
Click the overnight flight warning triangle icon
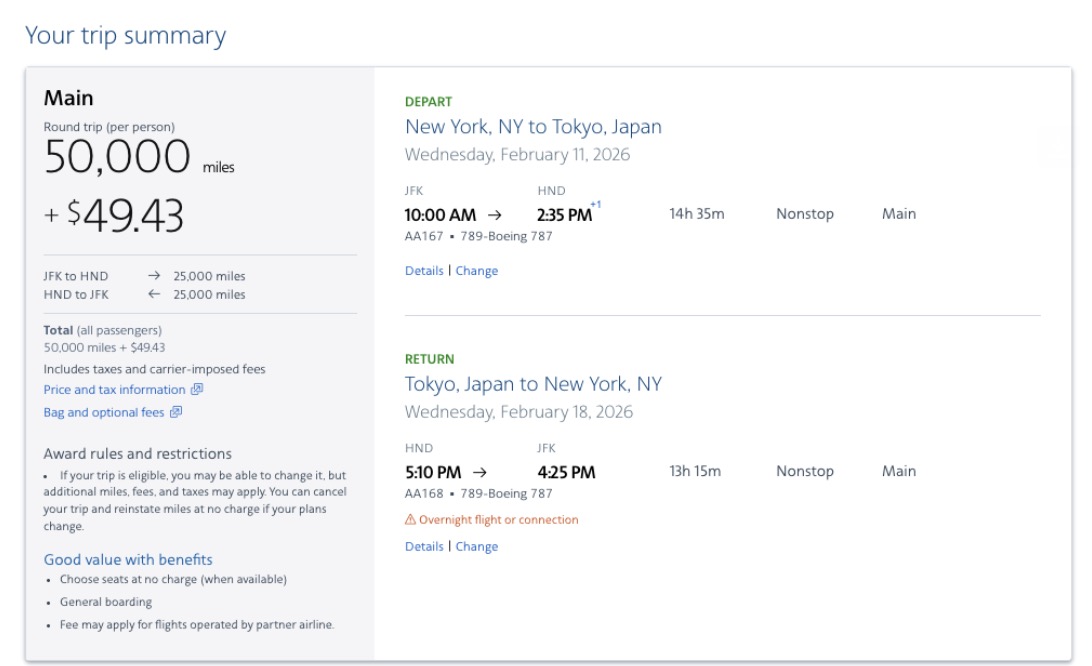tap(410, 519)
